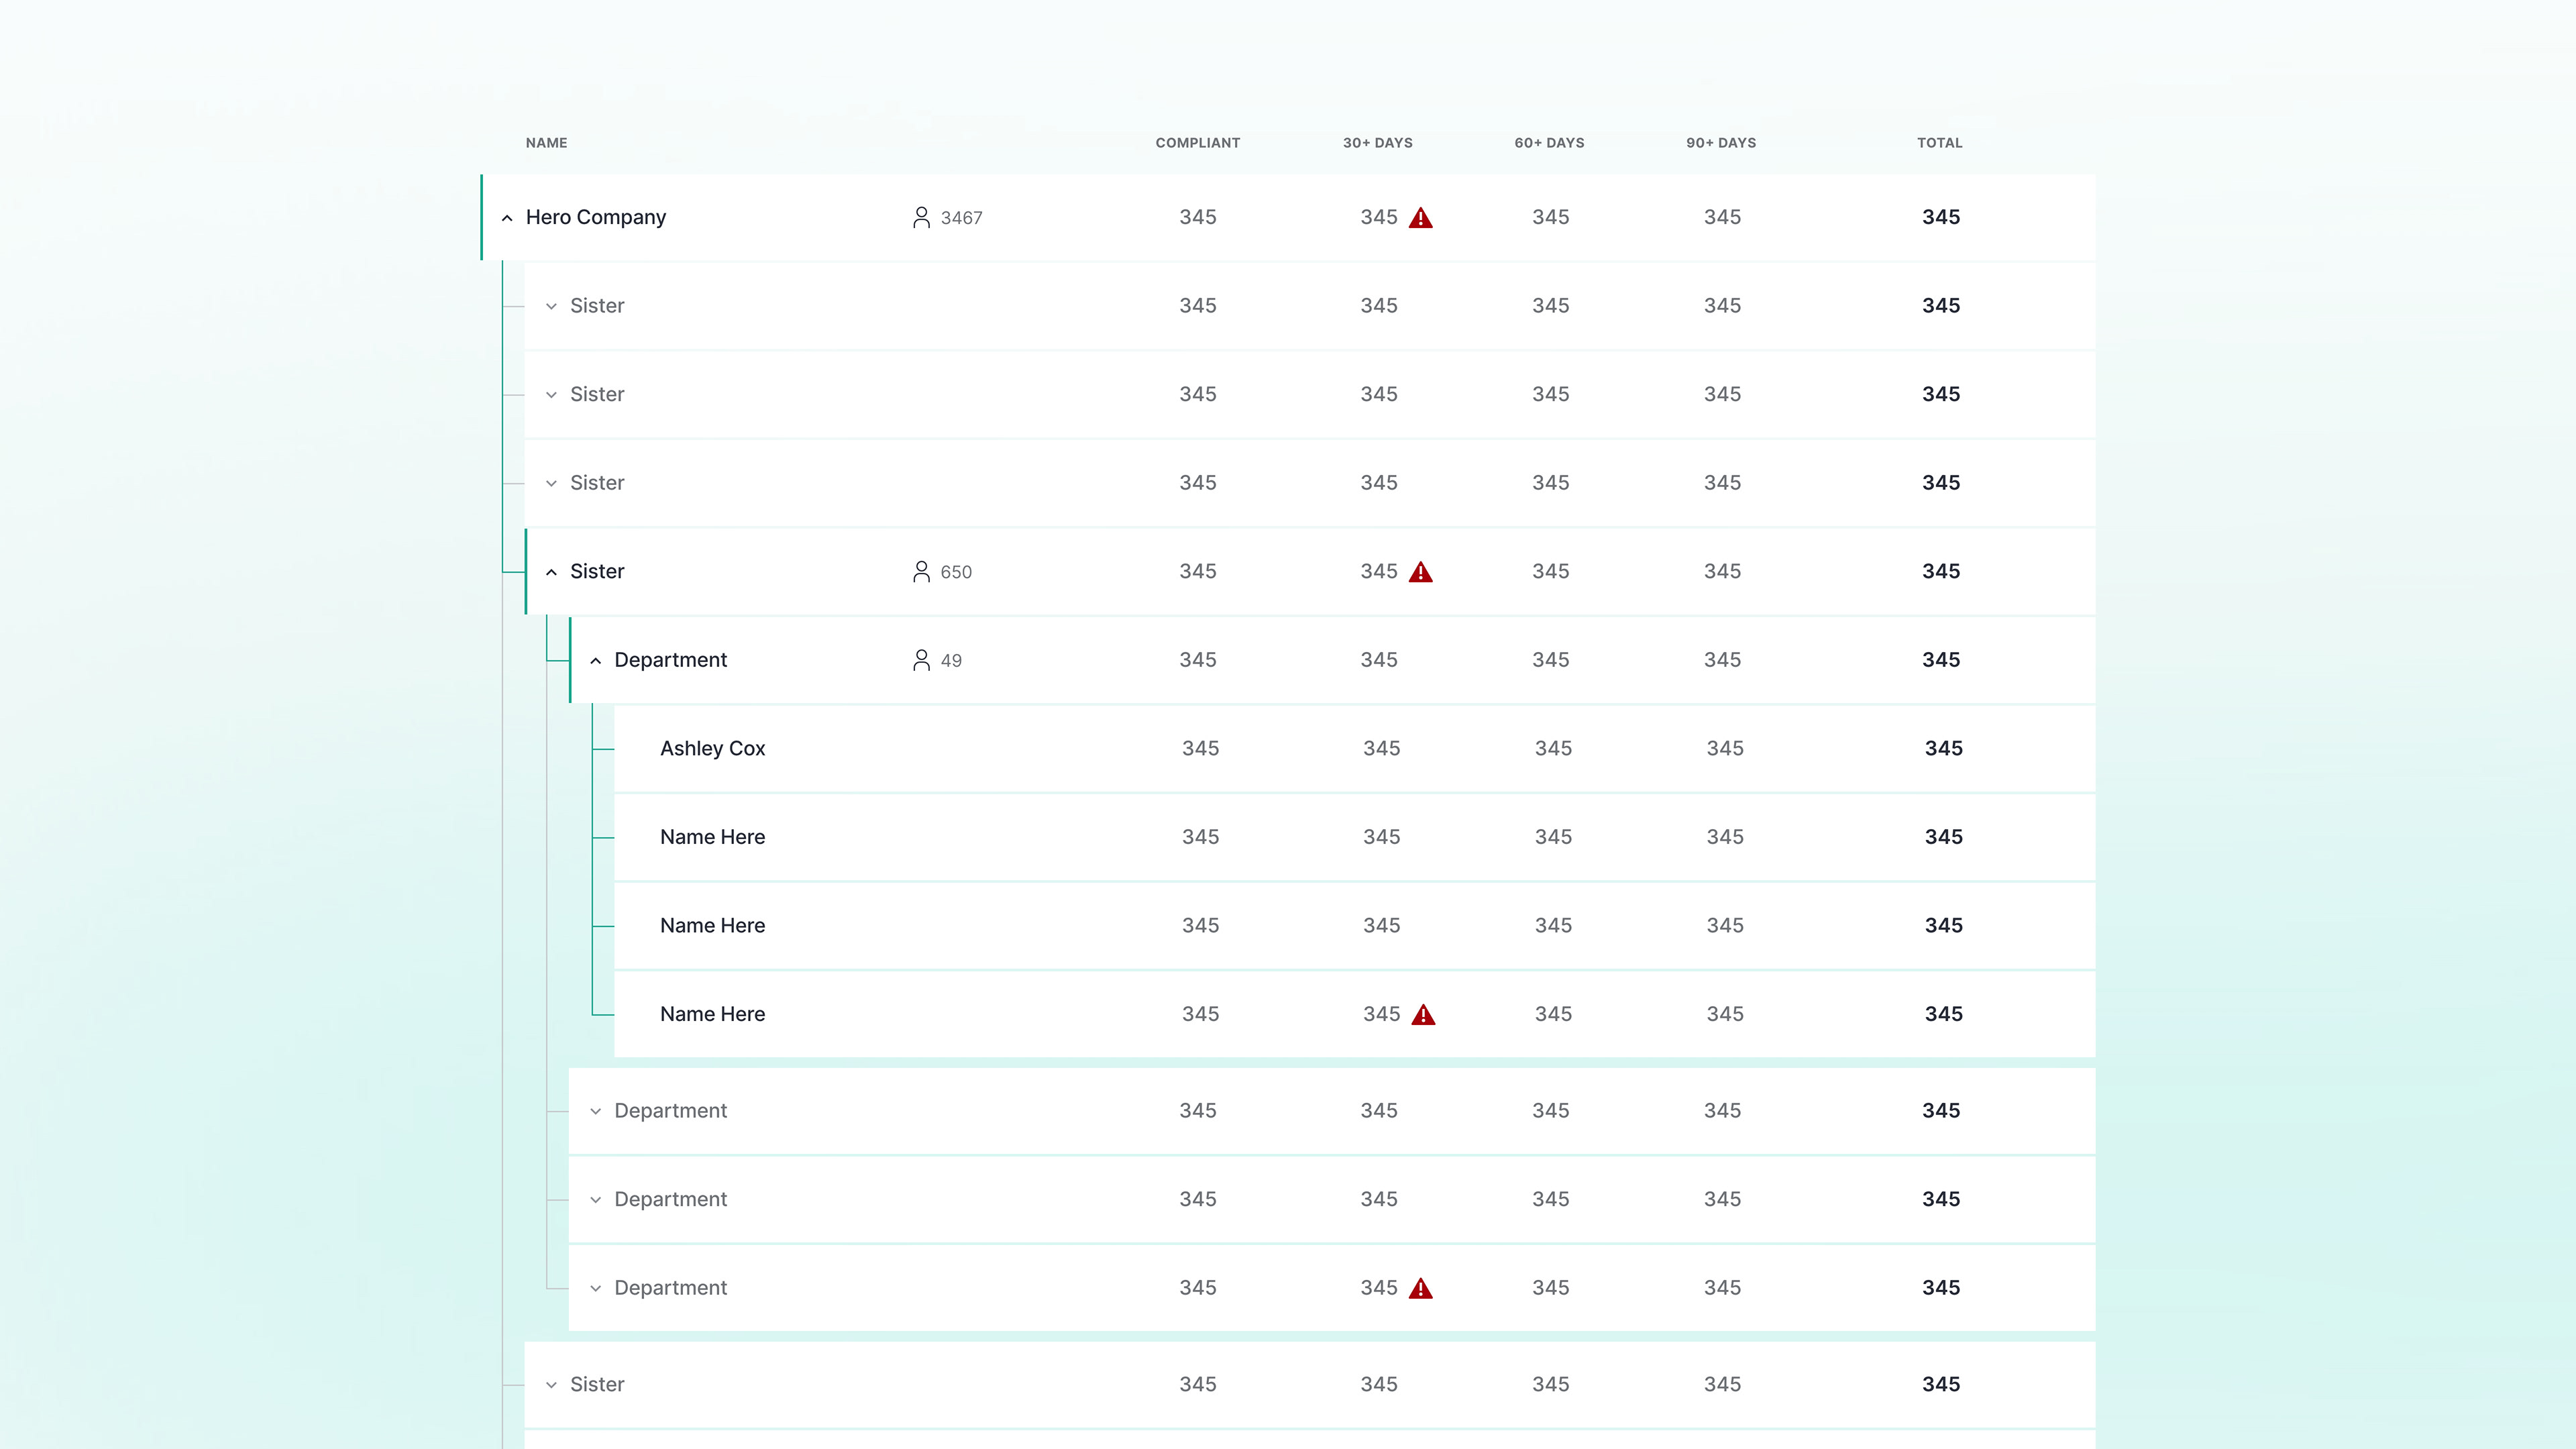Expand the first collapsed Department below Name Here rows

(x=595, y=1111)
